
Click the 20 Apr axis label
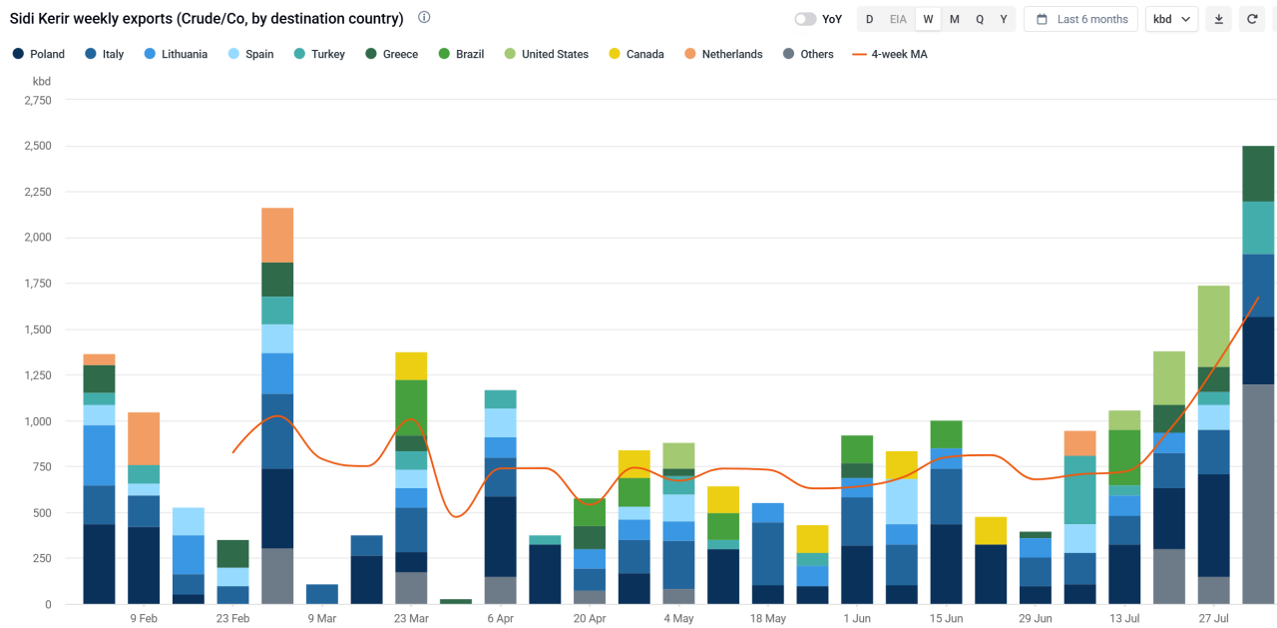click(589, 619)
